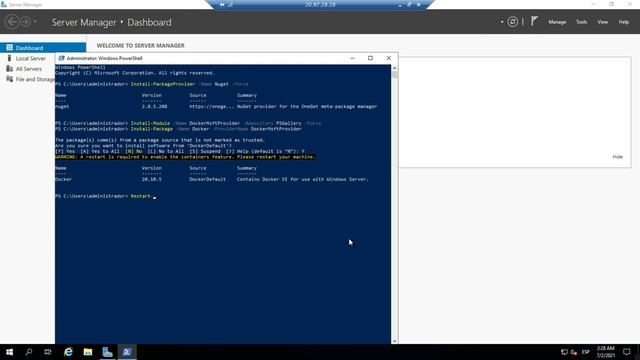
Task: Open Task View on the taskbar
Action: click(48, 352)
